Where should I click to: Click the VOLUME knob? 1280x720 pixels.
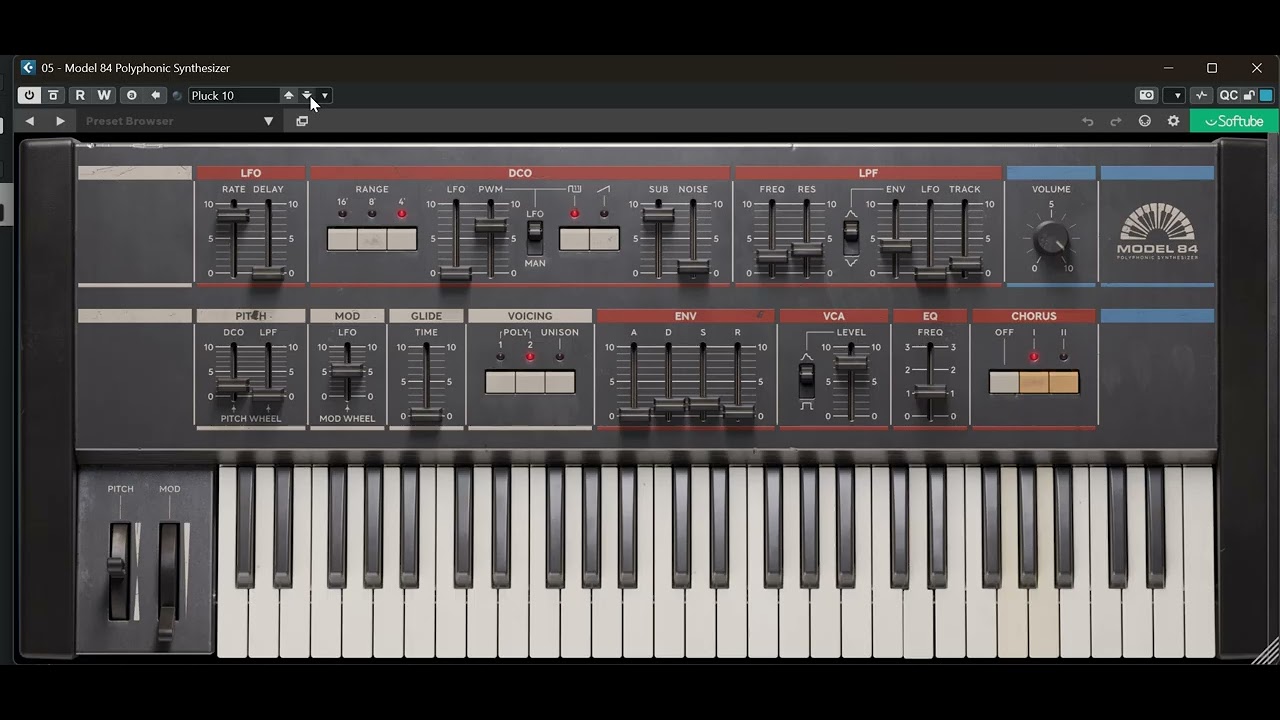1051,238
